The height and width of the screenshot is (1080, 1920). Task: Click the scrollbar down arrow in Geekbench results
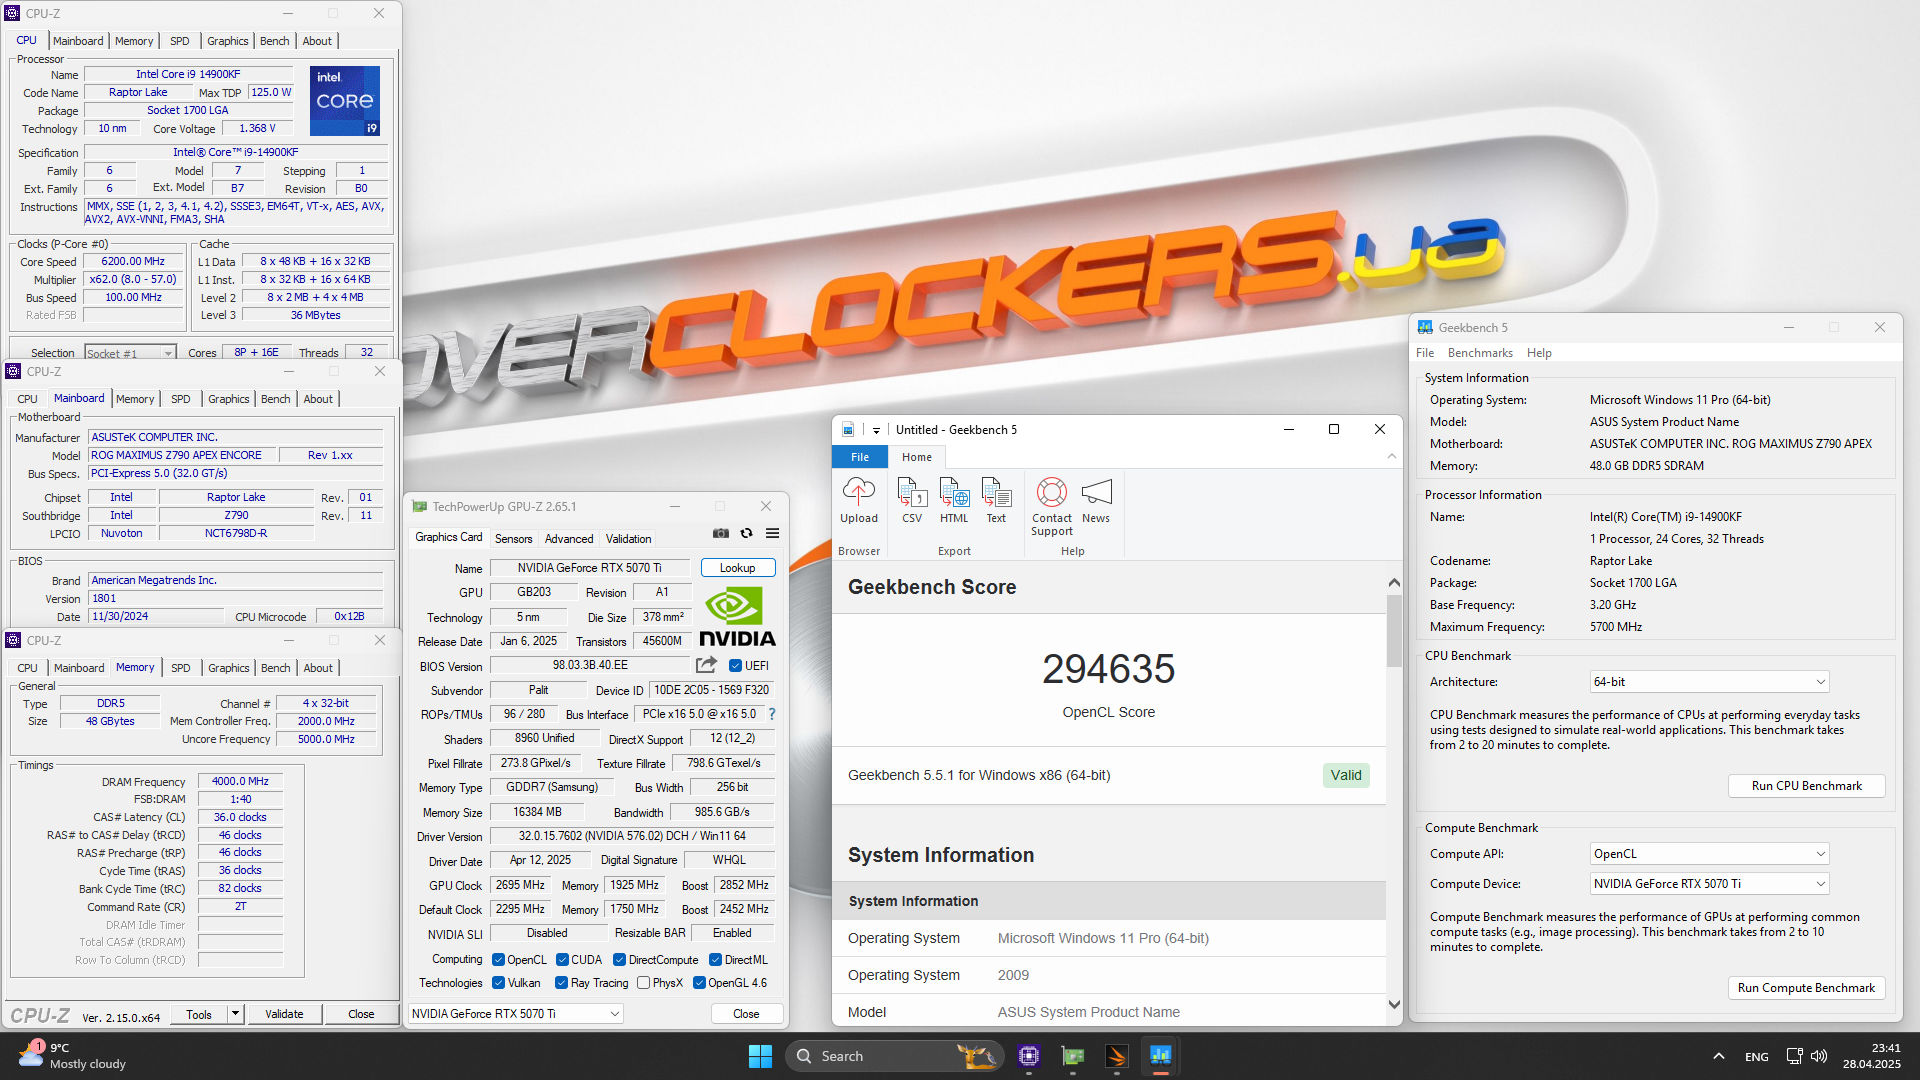click(x=1394, y=1005)
